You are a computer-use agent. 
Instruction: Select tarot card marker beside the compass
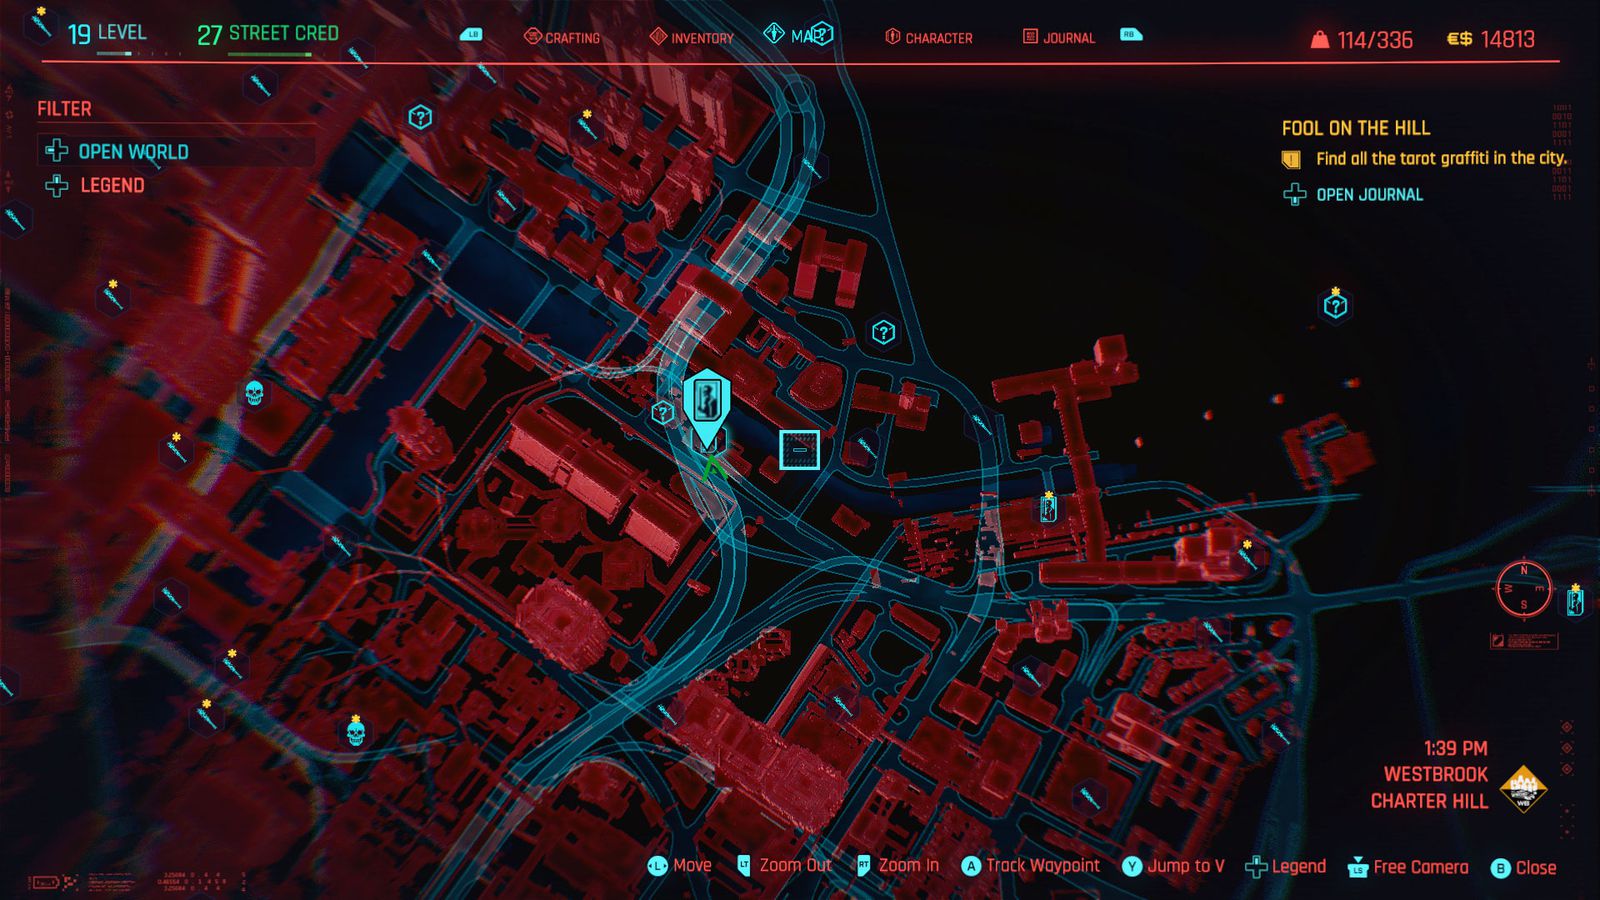(x=1575, y=600)
